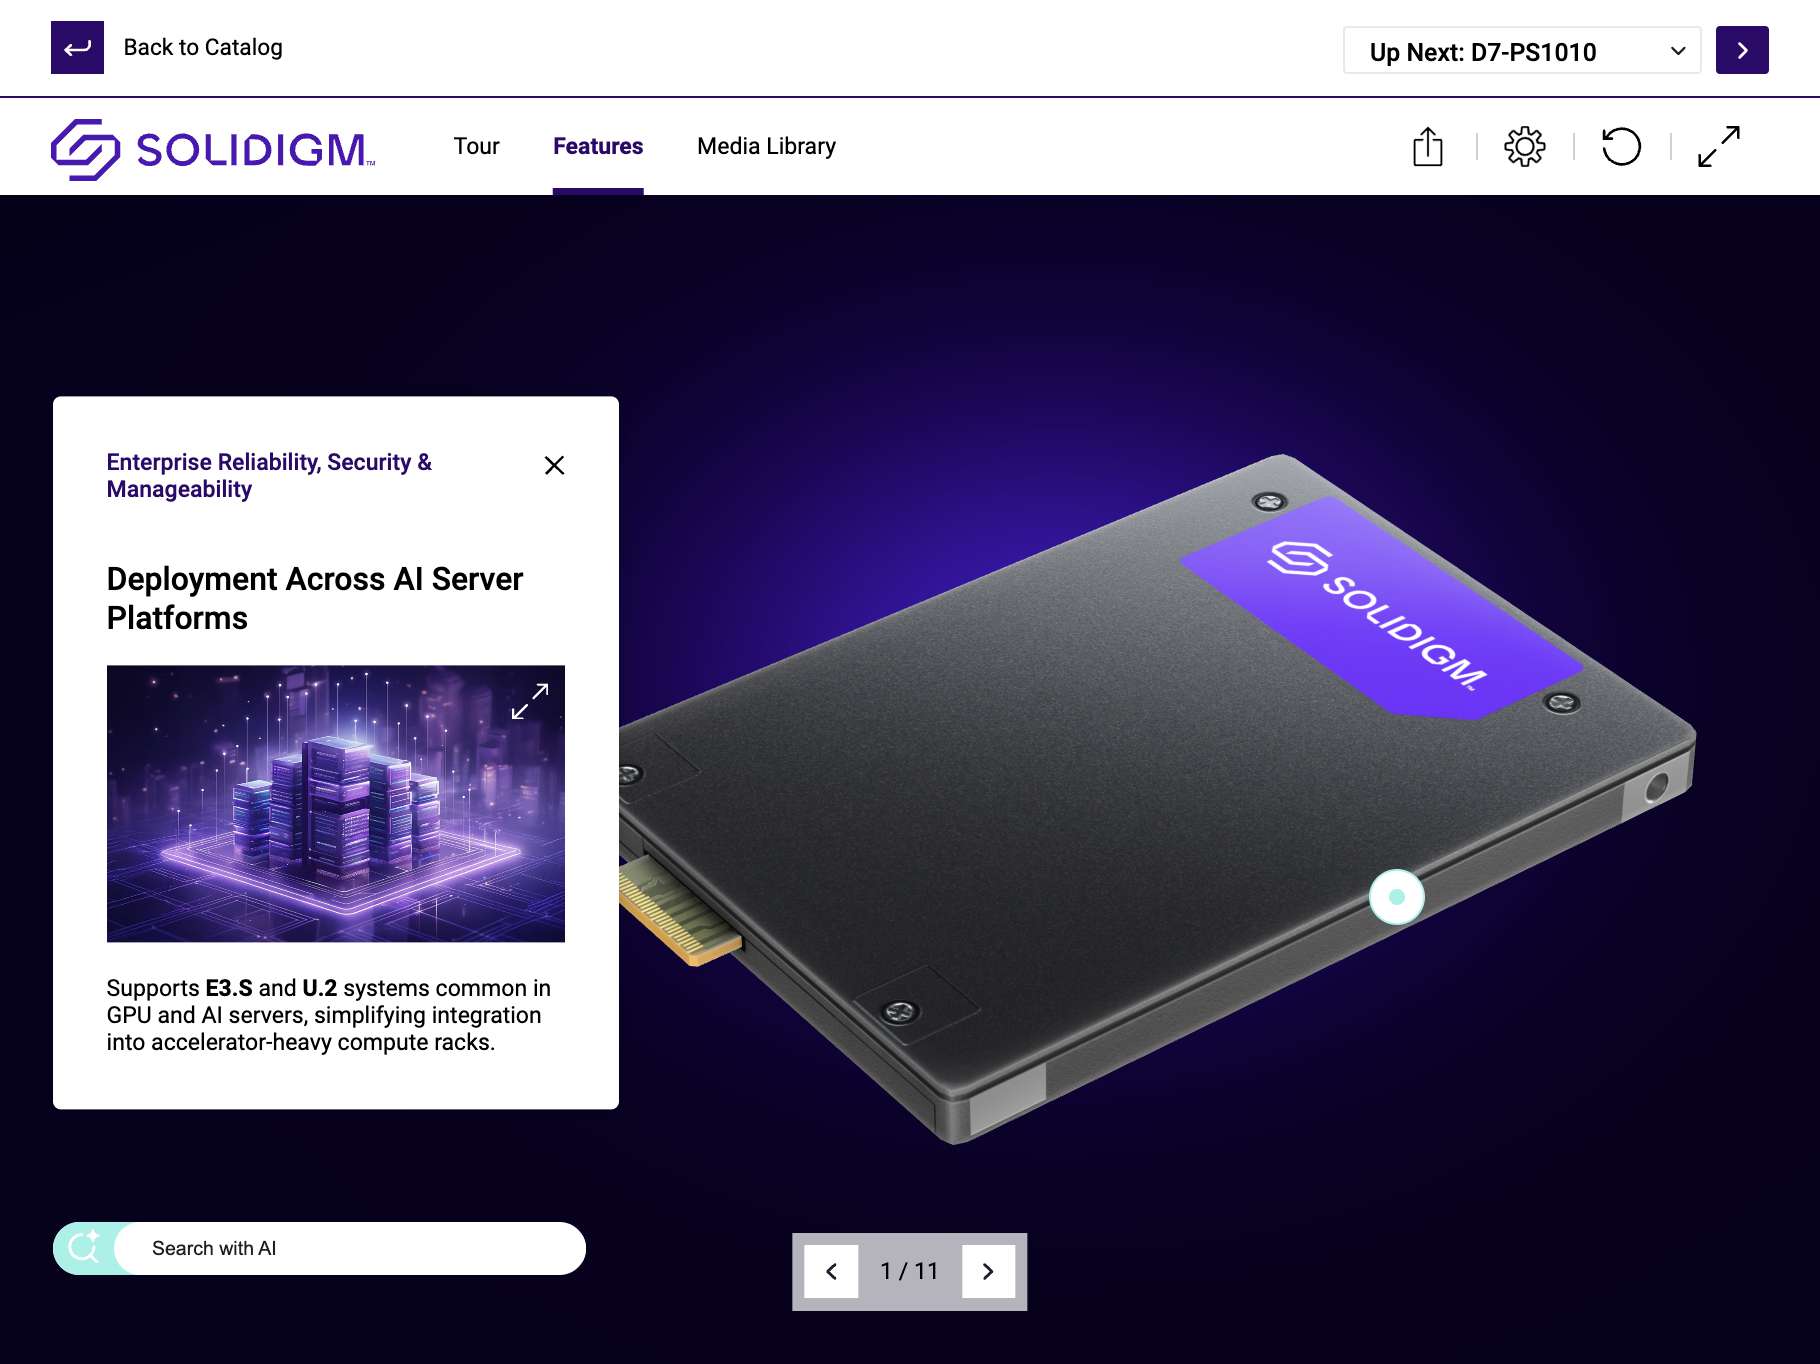Click the Solidigm logo
Screen dimensions: 1820x1364
click(213, 149)
